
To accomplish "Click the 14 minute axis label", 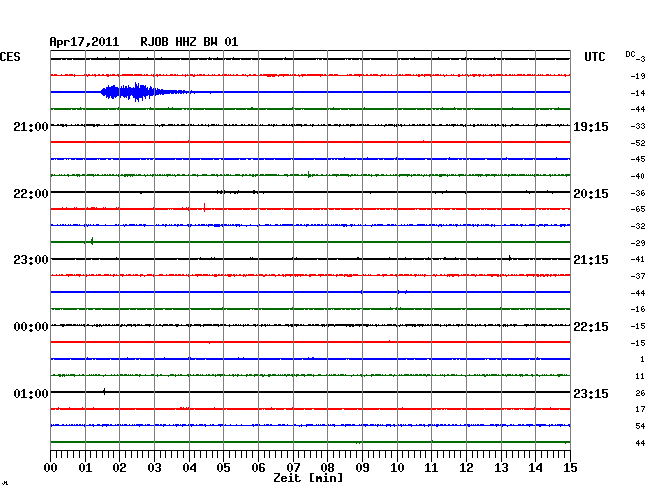I will (x=535, y=467).
